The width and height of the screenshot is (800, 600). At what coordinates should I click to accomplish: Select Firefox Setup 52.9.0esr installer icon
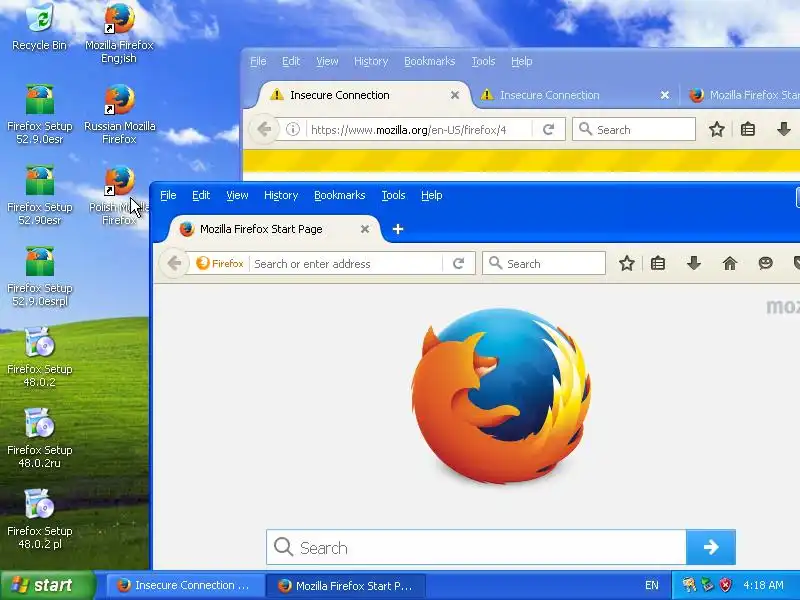[x=39, y=113]
